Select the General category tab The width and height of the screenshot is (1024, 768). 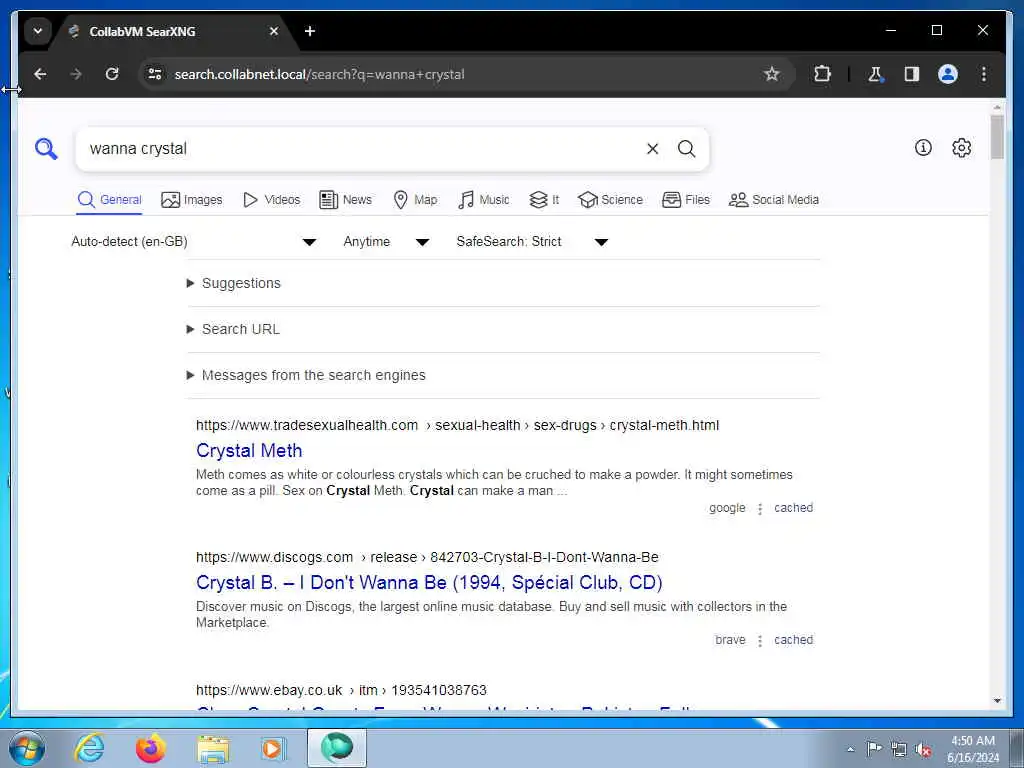click(x=110, y=200)
